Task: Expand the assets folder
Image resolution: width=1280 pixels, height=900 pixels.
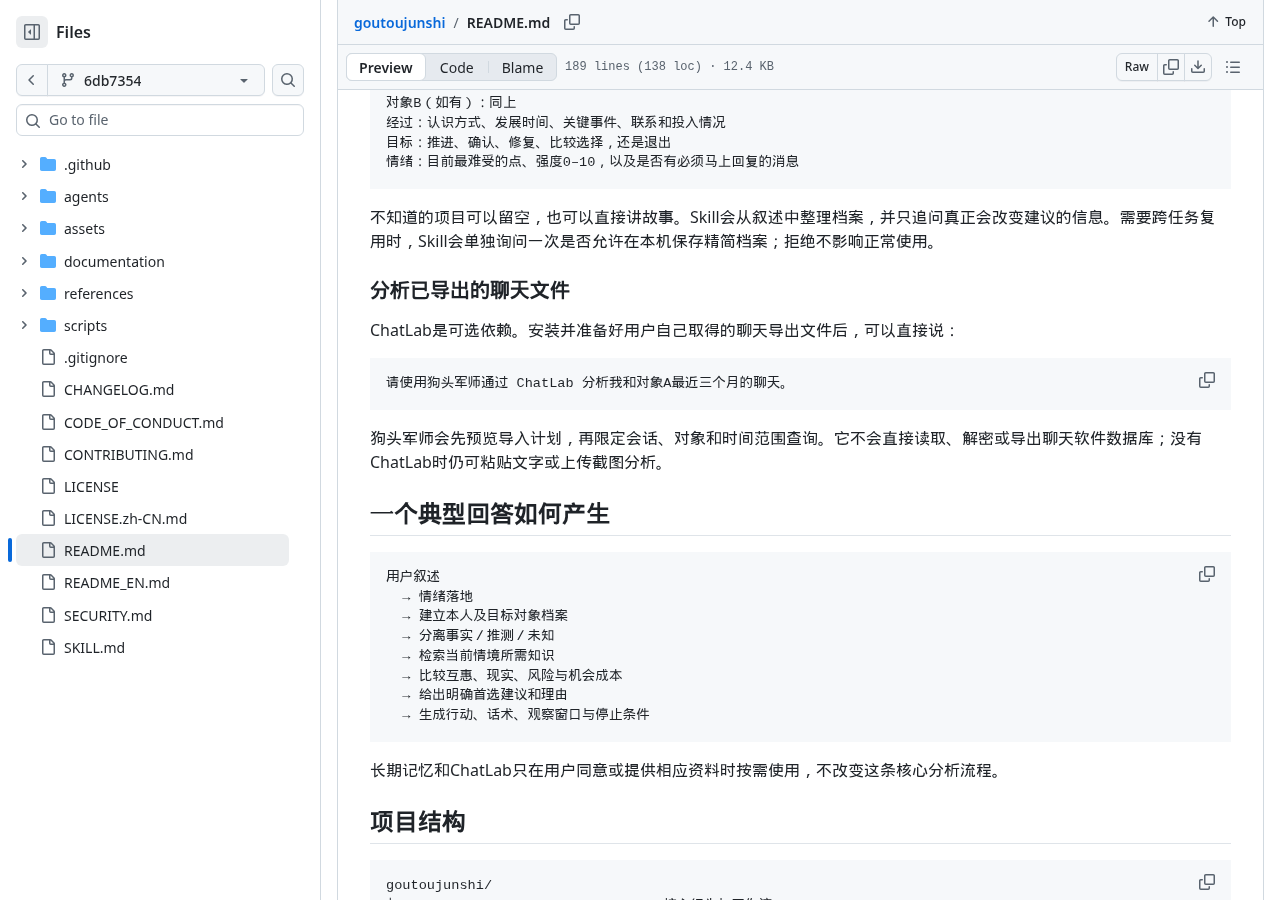Action: pos(24,228)
